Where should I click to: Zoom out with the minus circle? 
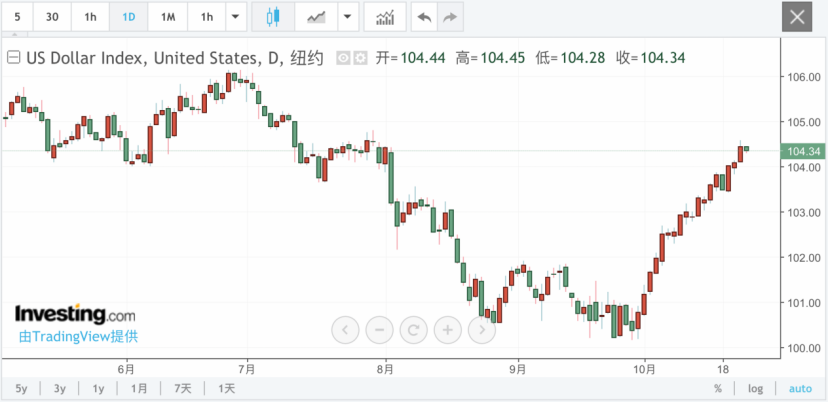tap(379, 330)
